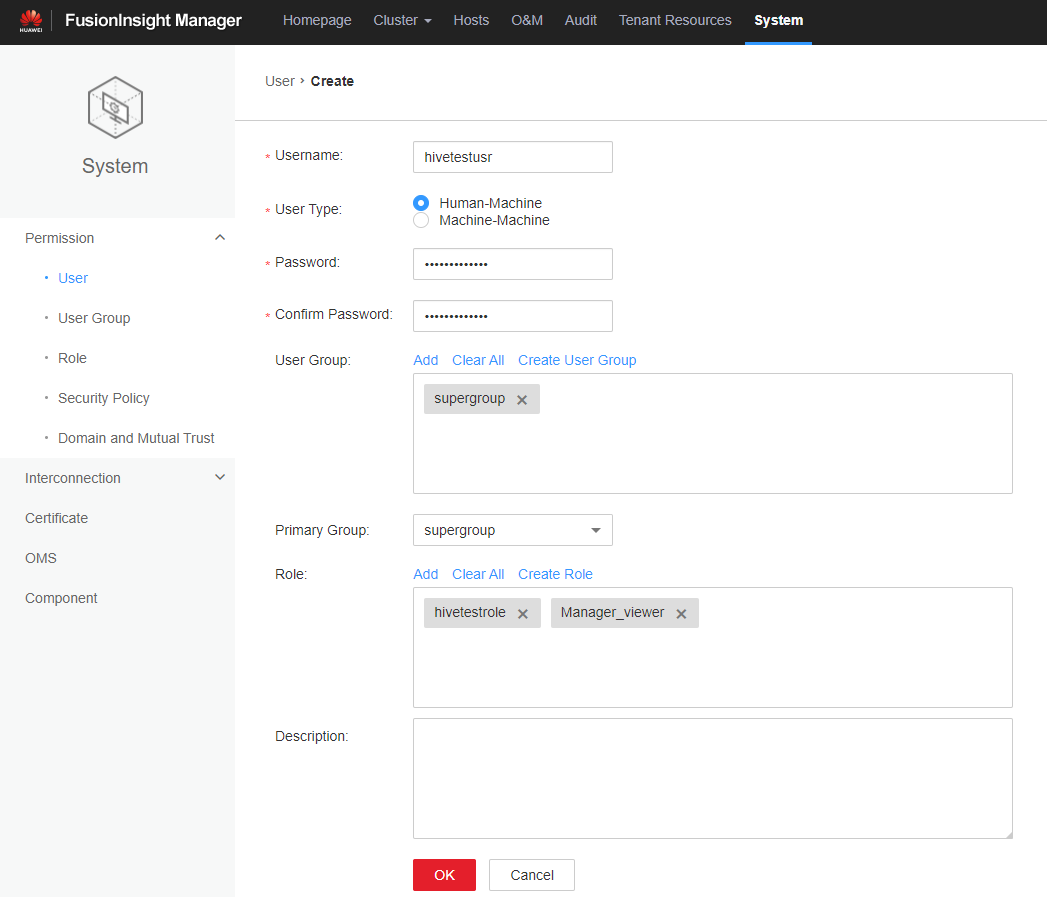Screen dimensions: 1047x897
Task: Collapse the Permission section
Action: click(220, 238)
